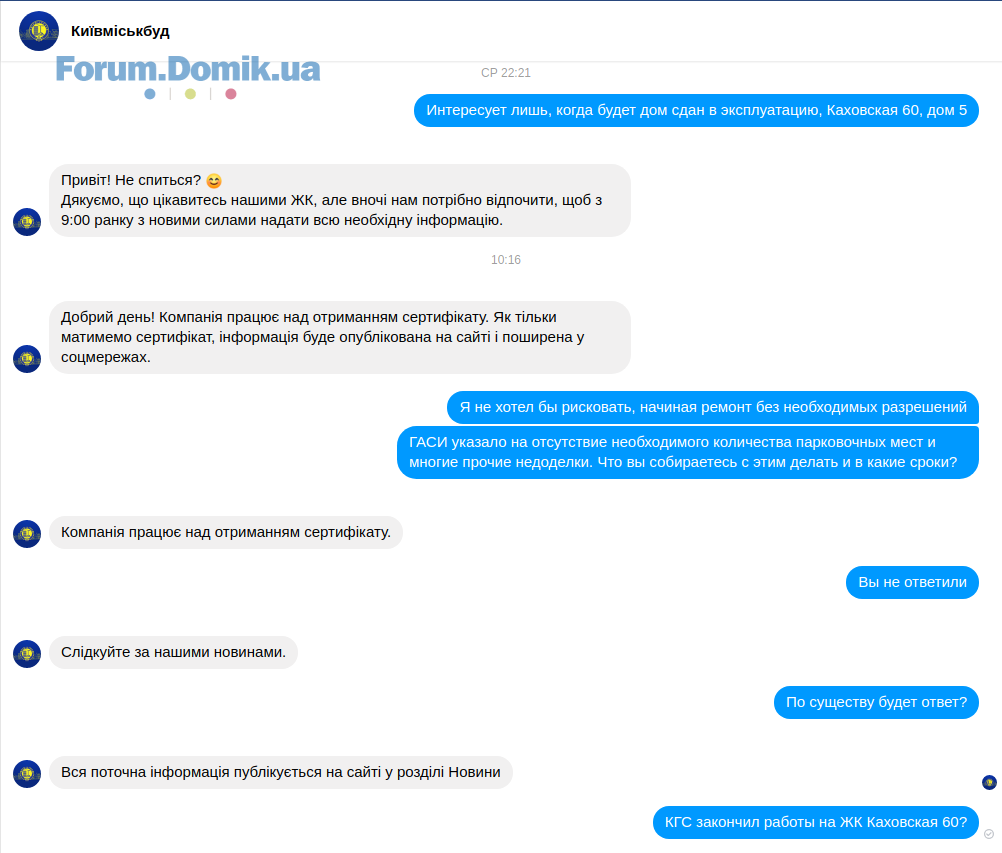
Task: Open the avatar next to 'Вся поточна інформація' message
Action: 27,774
